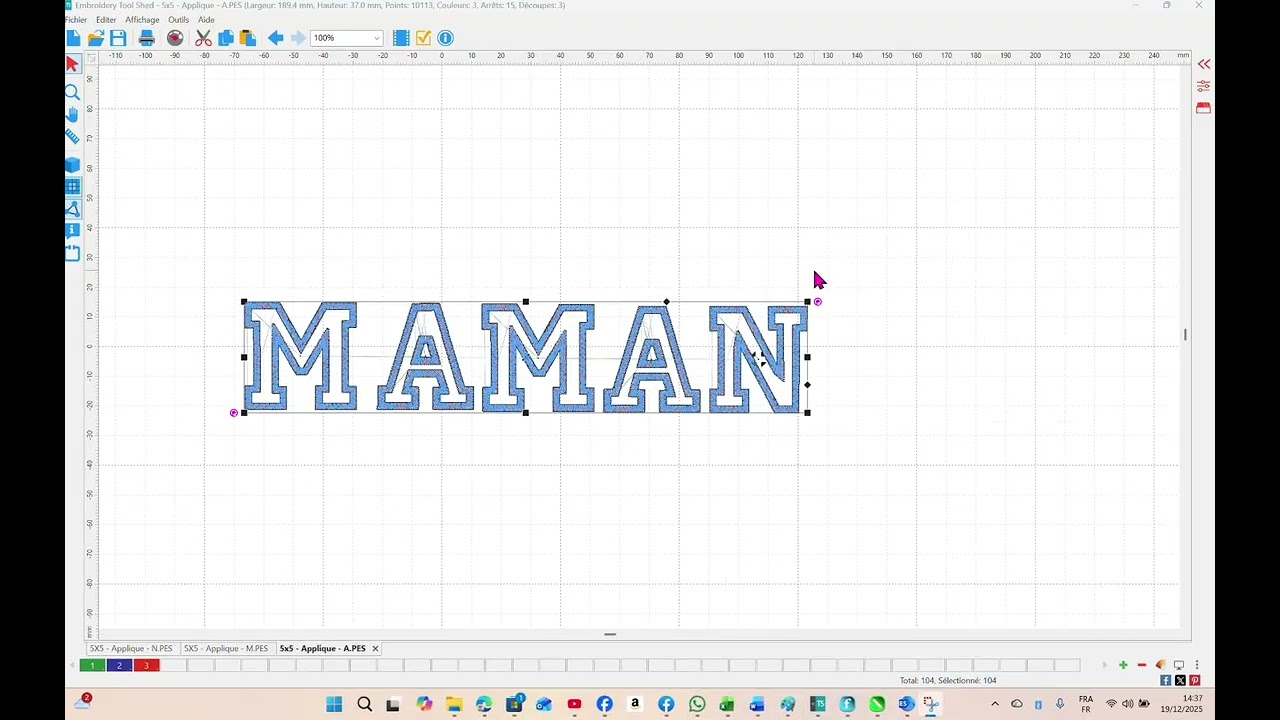Screen dimensions: 1280x720
Task: Select blue color swatch 2
Action: click(119, 665)
